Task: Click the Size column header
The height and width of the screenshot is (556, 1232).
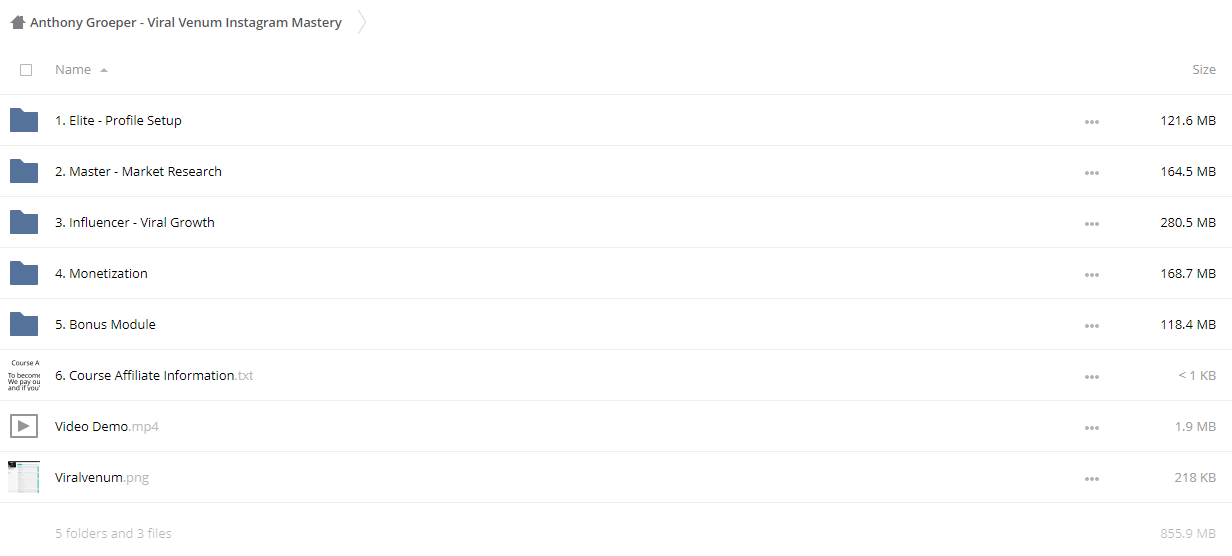Action: point(1204,70)
